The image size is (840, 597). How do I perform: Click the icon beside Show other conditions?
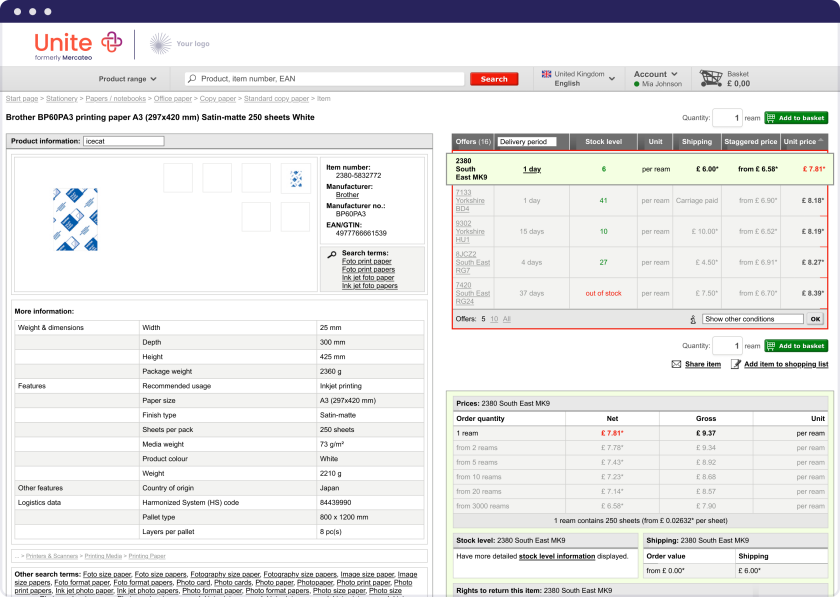point(693,319)
